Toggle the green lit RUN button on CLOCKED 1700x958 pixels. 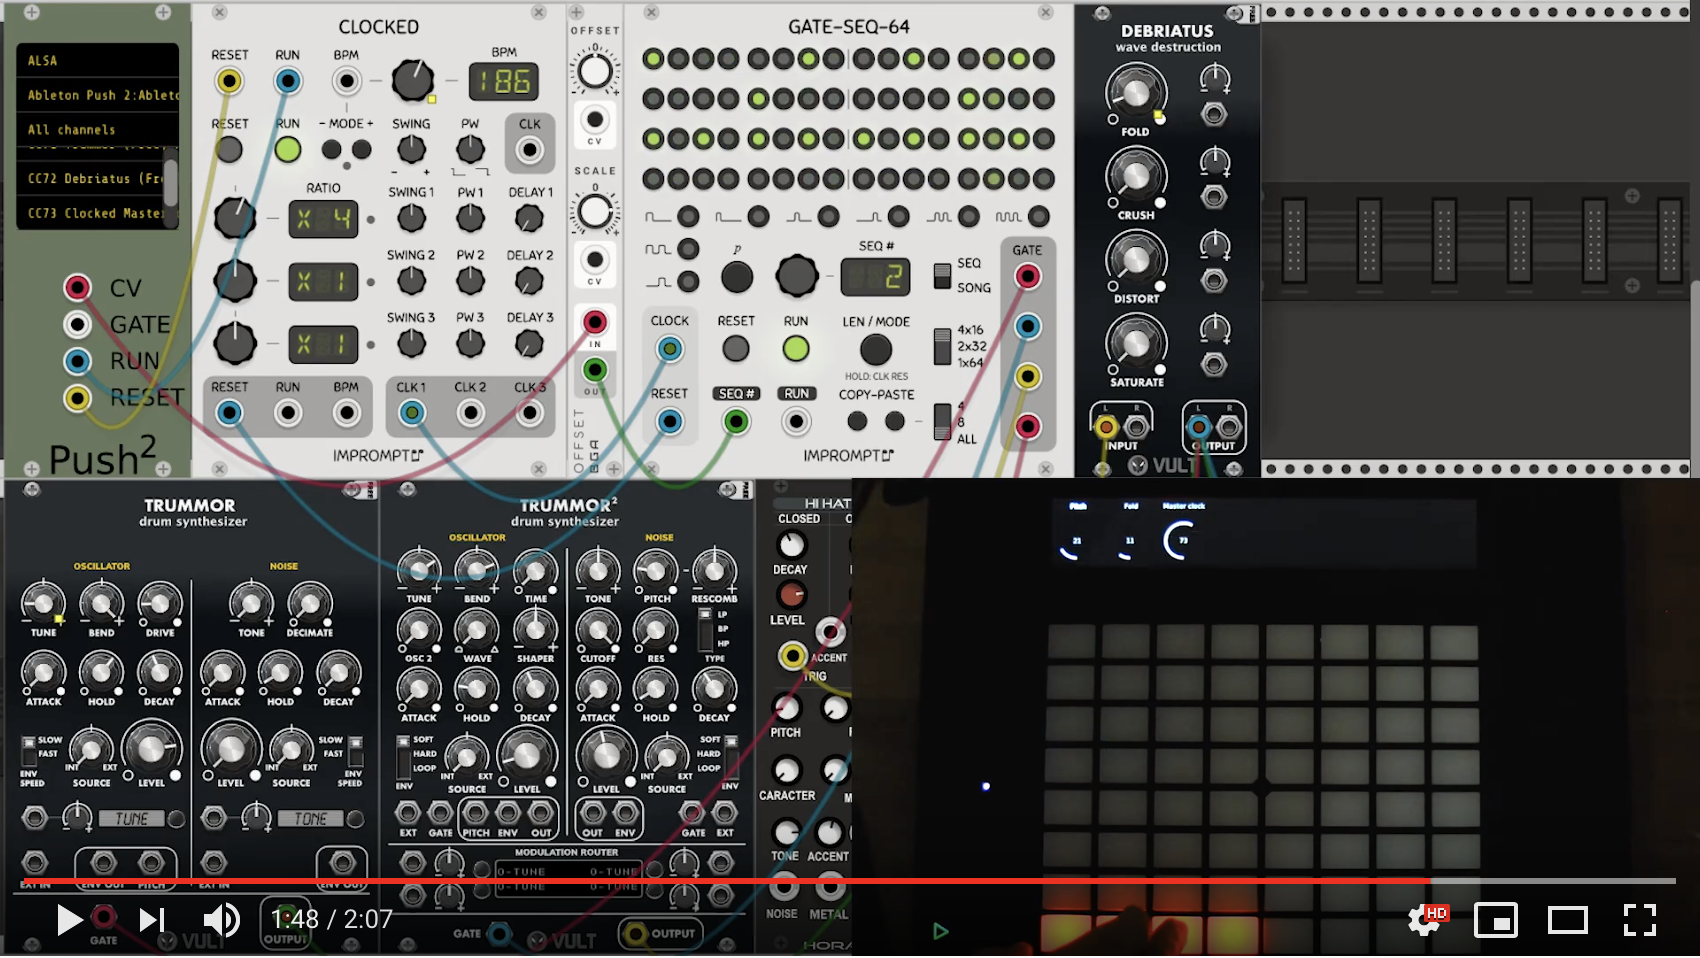[x=288, y=150]
